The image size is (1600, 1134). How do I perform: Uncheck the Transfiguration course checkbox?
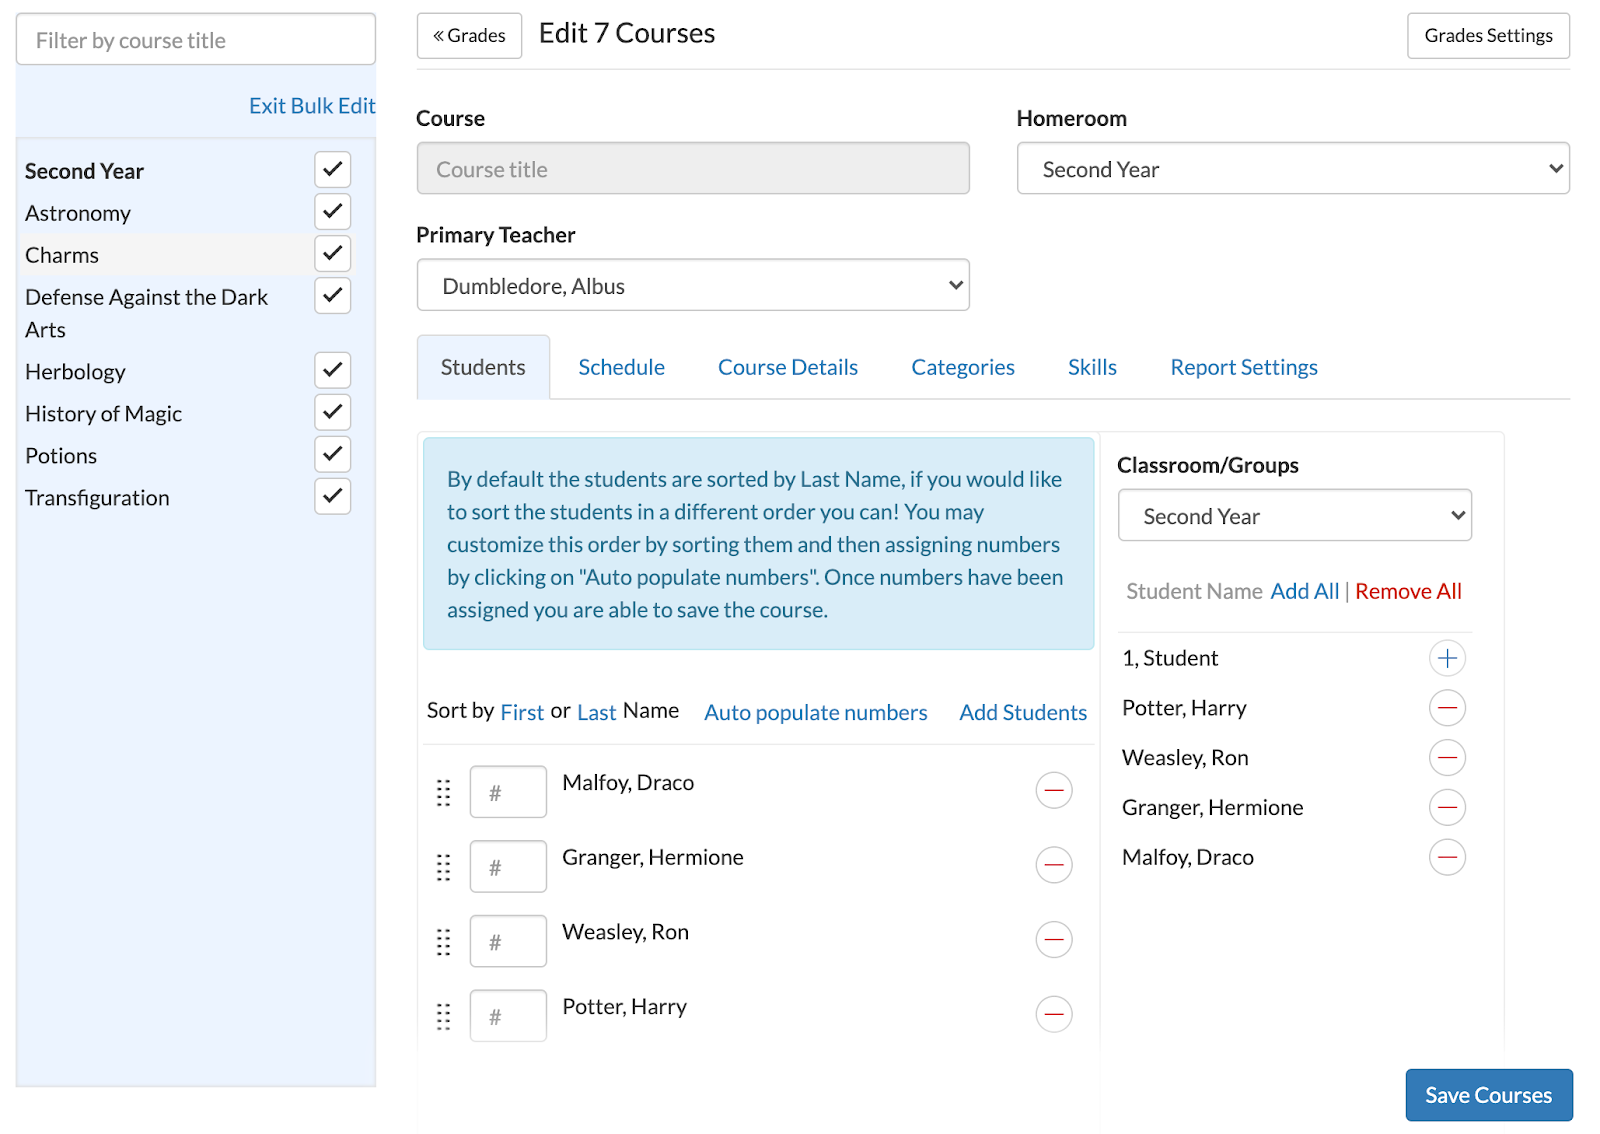[x=332, y=497]
